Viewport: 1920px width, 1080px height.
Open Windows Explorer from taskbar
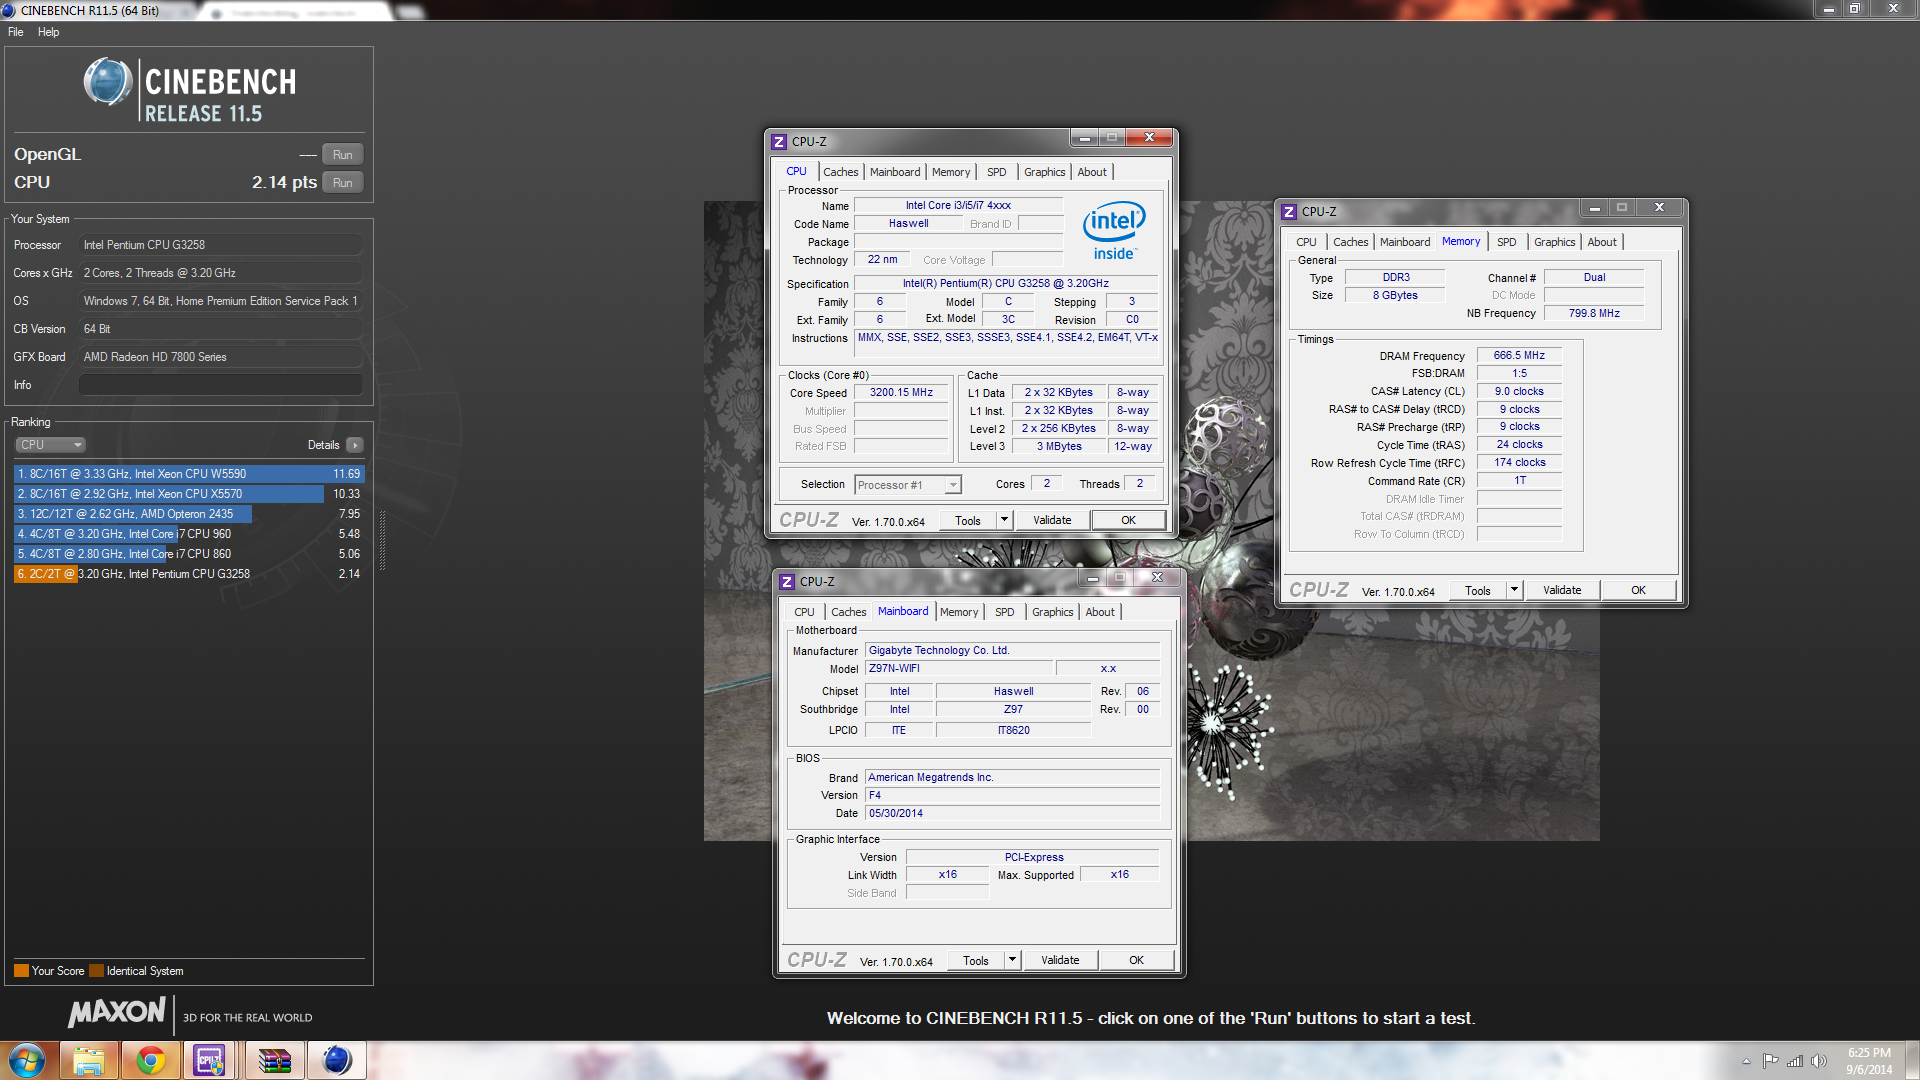click(88, 1060)
